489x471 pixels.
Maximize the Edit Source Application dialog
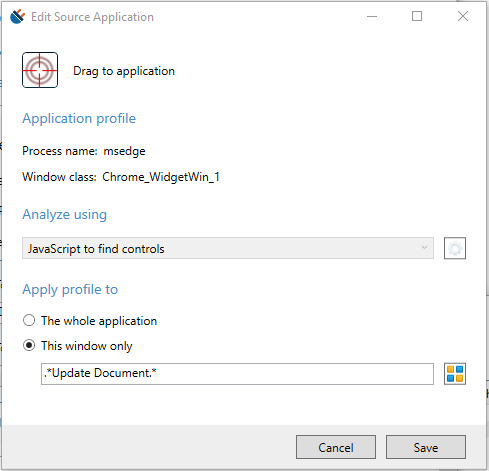417,16
